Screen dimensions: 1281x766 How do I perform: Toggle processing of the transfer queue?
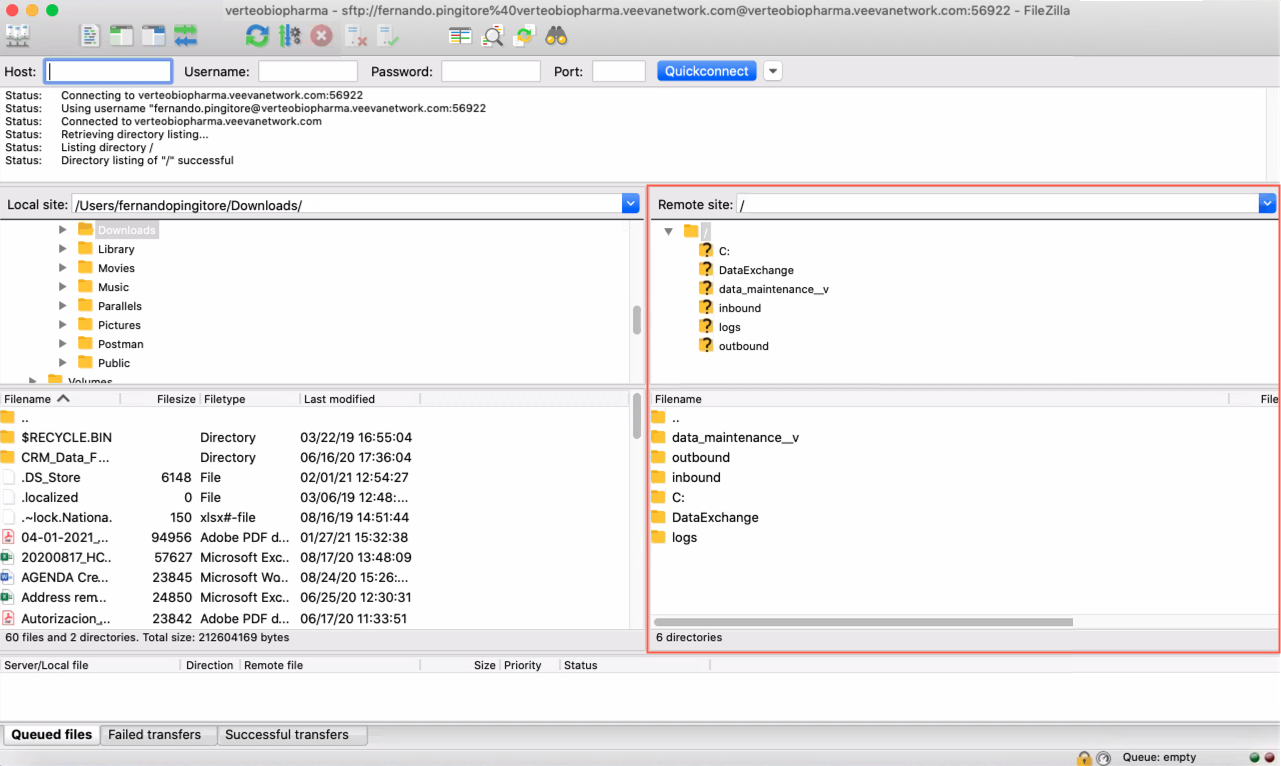click(x=290, y=36)
